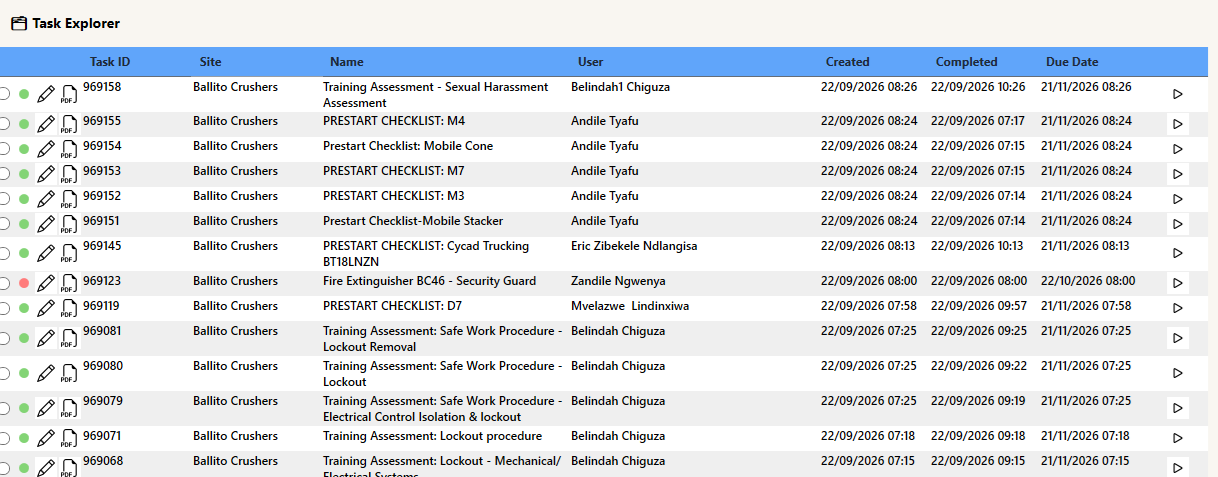Open PDF for task 969080
Screen dimensions: 1218x477
(68, 374)
